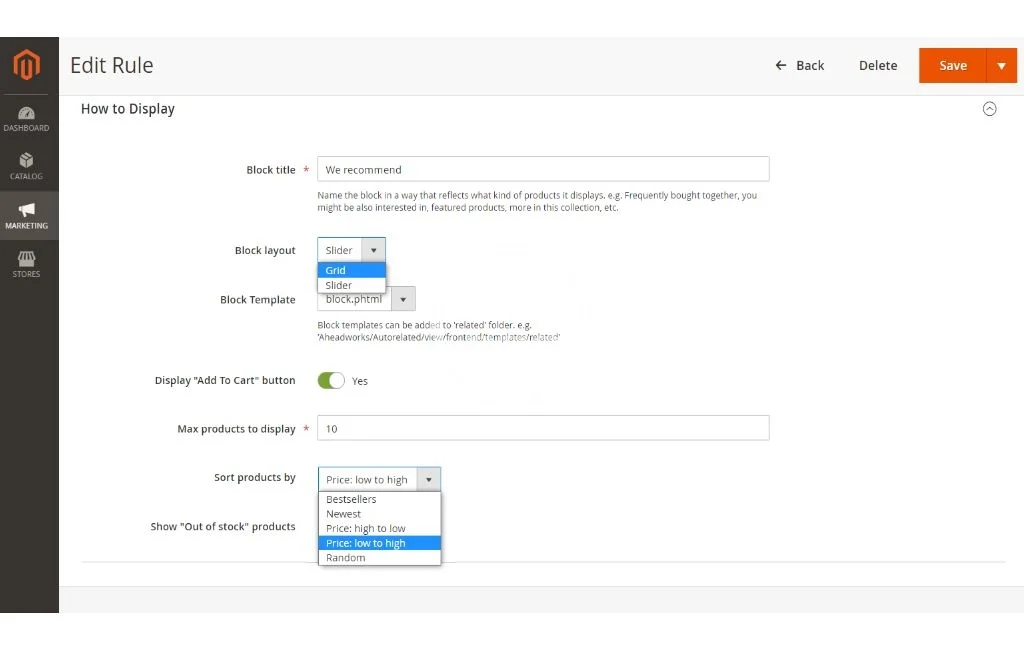The image size is (1024, 650).
Task: Click the Block title input field
Action: (543, 170)
